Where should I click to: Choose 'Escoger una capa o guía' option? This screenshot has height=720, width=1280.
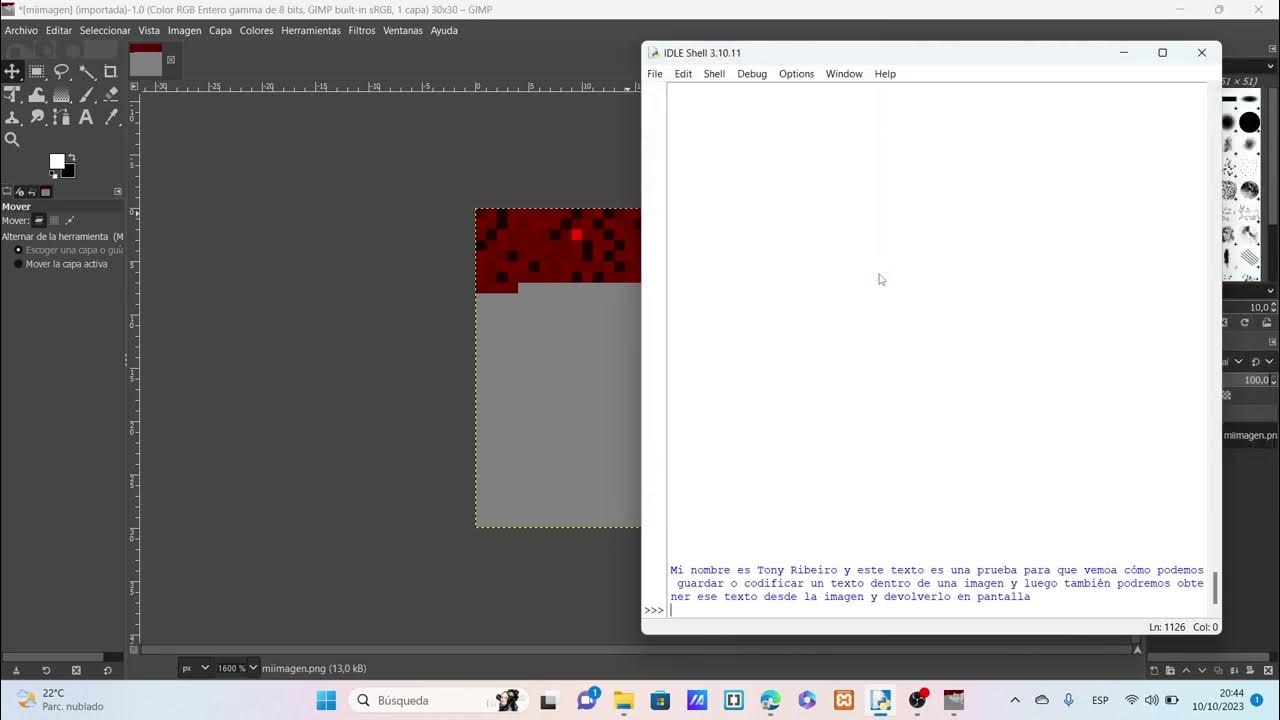tap(68, 250)
